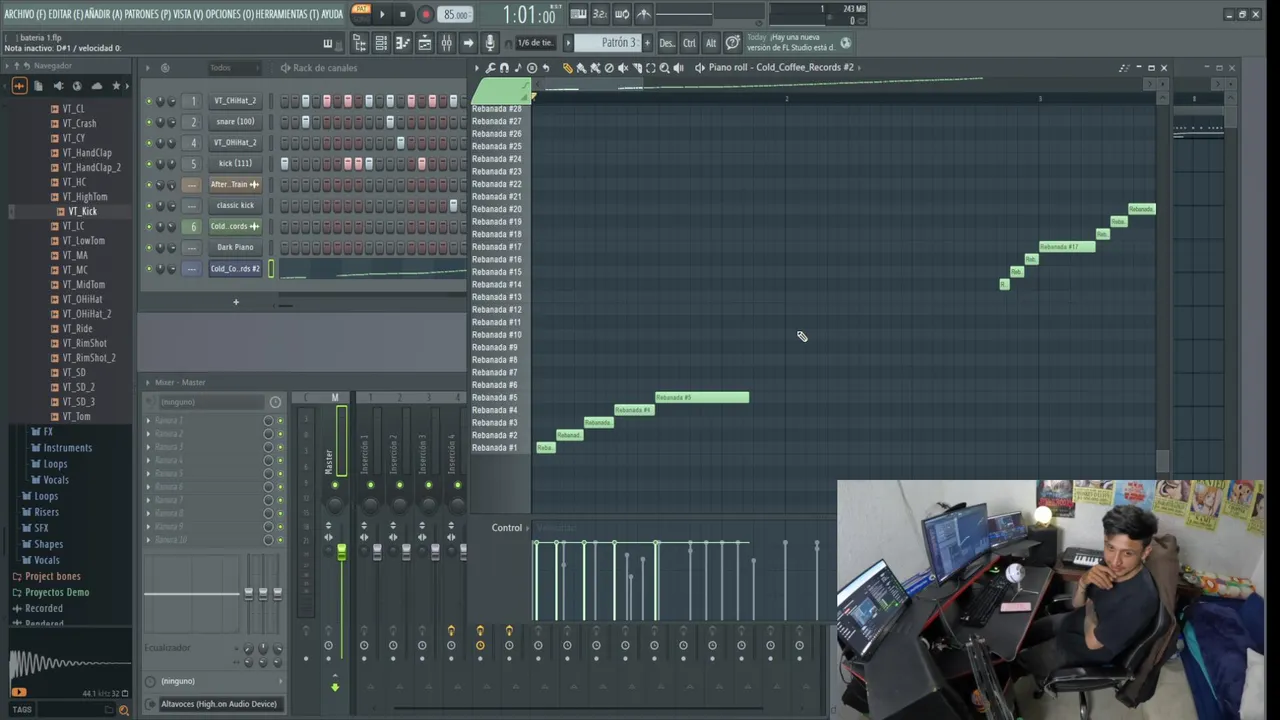Click the preset history clock icon in mixer
Screen dimensions: 1280x720
[275, 402]
